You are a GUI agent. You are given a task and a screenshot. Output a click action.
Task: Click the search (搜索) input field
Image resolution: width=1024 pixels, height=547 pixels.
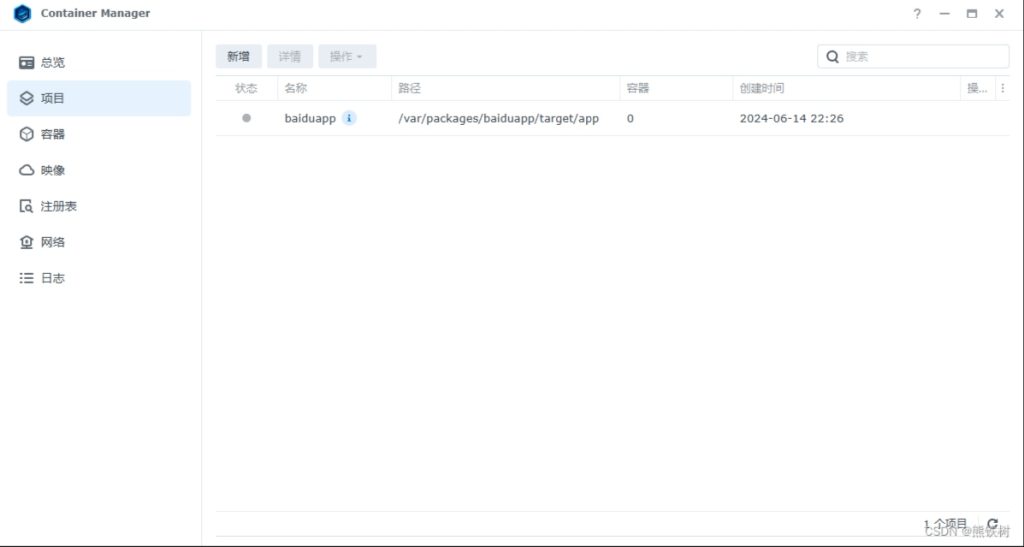922,57
